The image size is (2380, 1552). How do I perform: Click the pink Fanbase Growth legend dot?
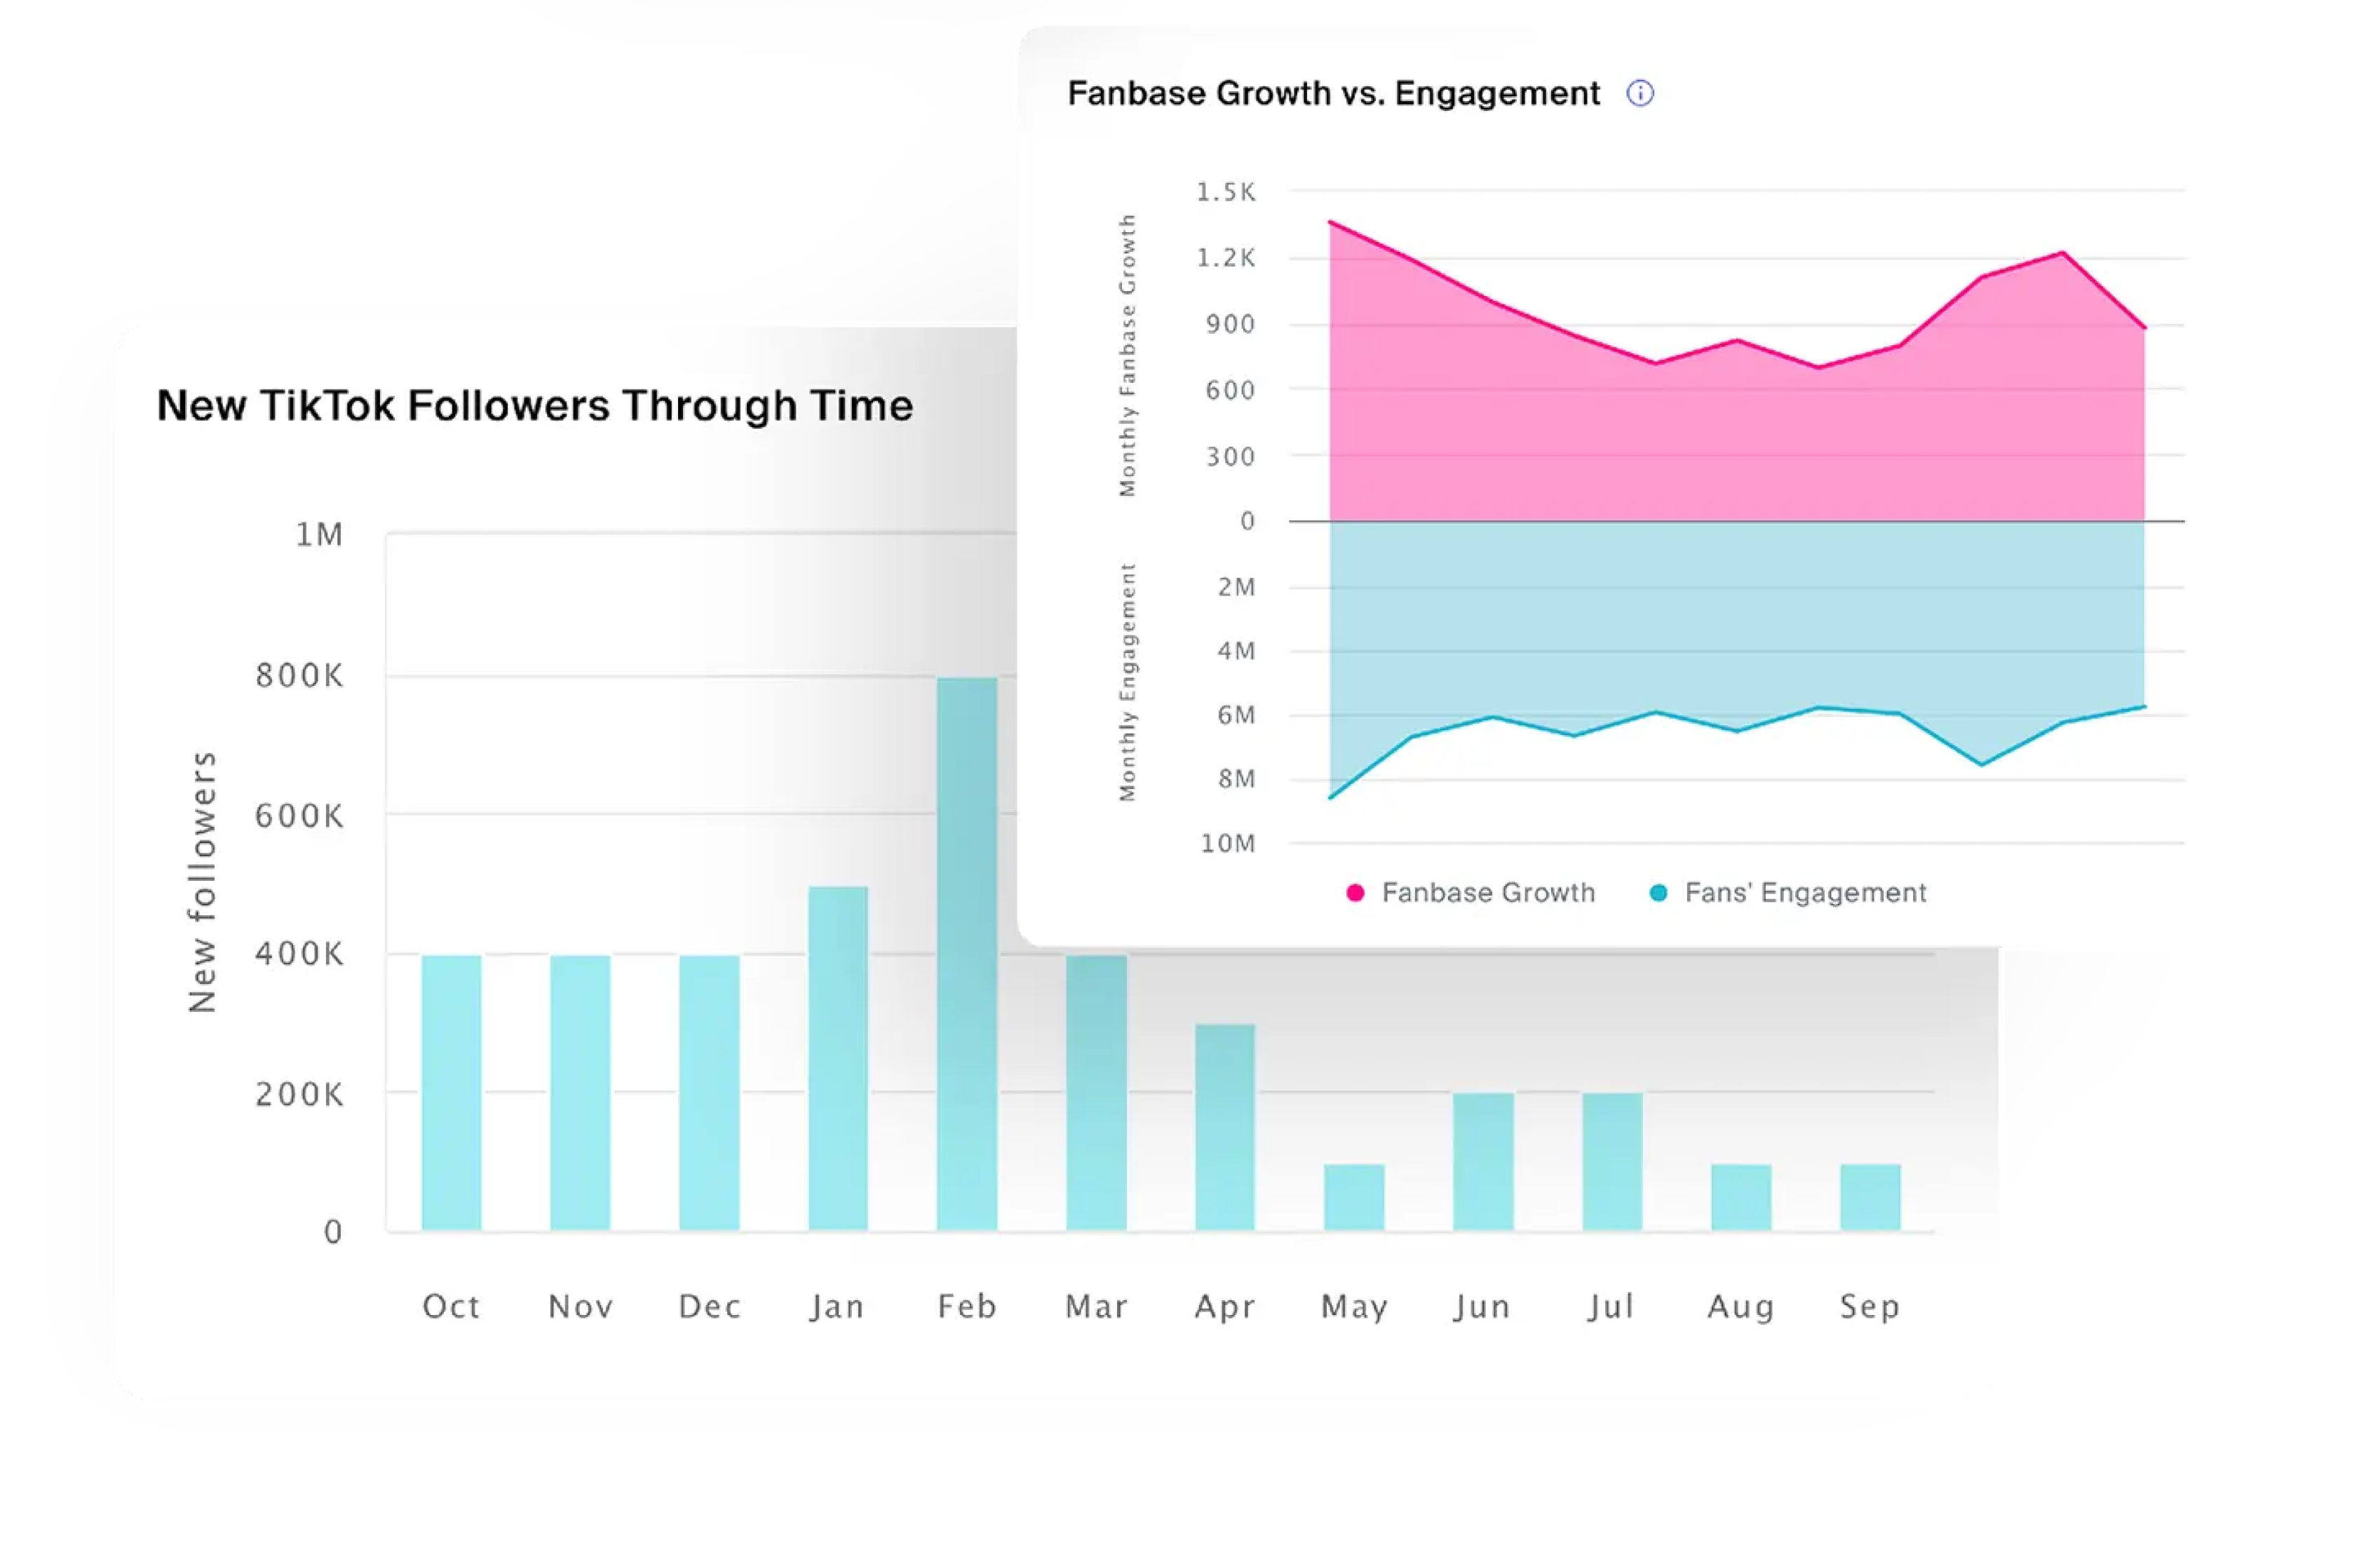click(x=1355, y=893)
